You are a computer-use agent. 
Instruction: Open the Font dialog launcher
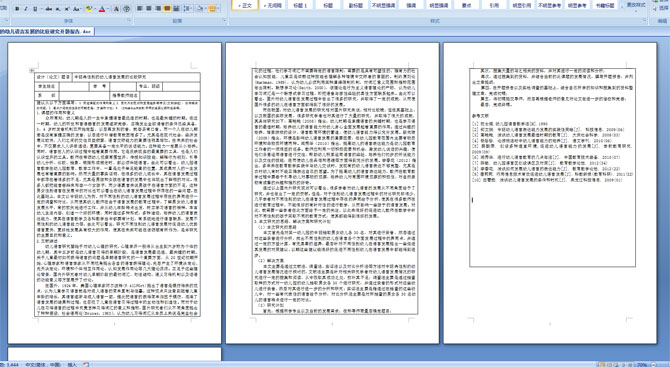click(x=129, y=20)
